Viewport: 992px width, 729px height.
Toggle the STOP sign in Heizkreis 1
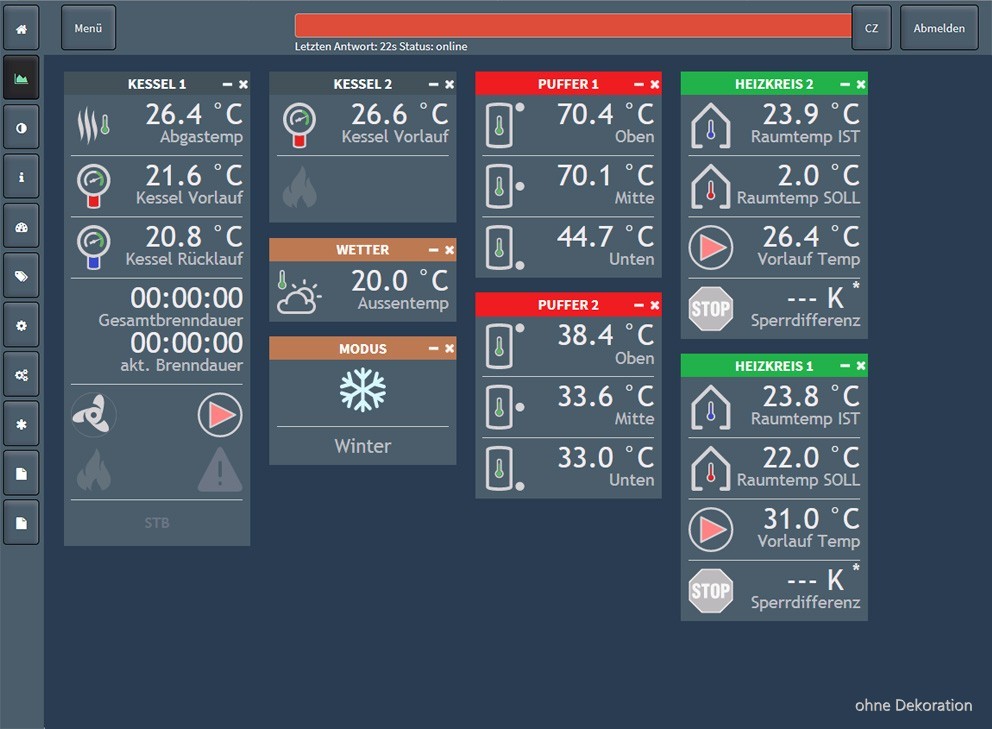coord(711,591)
